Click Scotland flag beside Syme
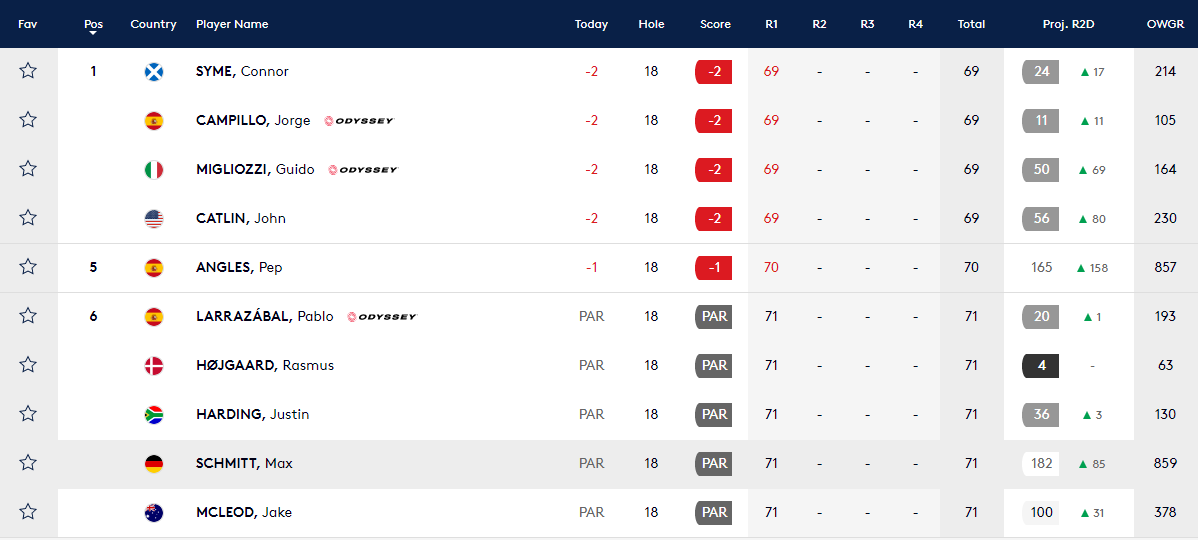This screenshot has width=1200, height=540. [x=153, y=71]
